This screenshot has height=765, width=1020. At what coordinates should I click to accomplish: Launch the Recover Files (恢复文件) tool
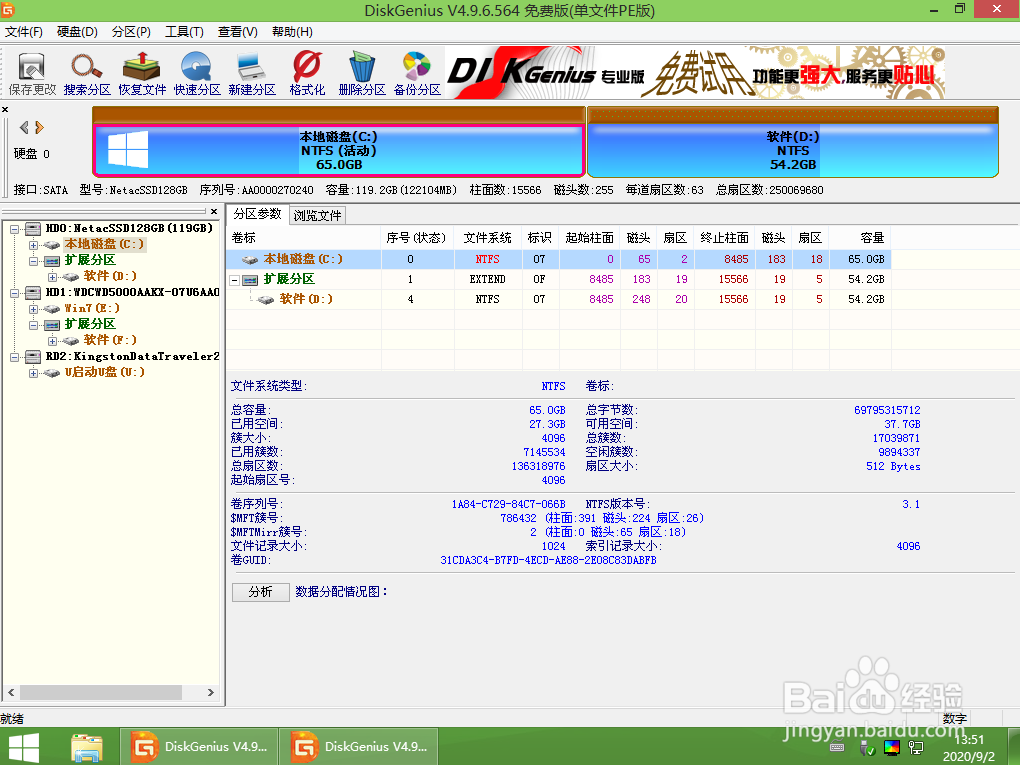click(x=142, y=74)
